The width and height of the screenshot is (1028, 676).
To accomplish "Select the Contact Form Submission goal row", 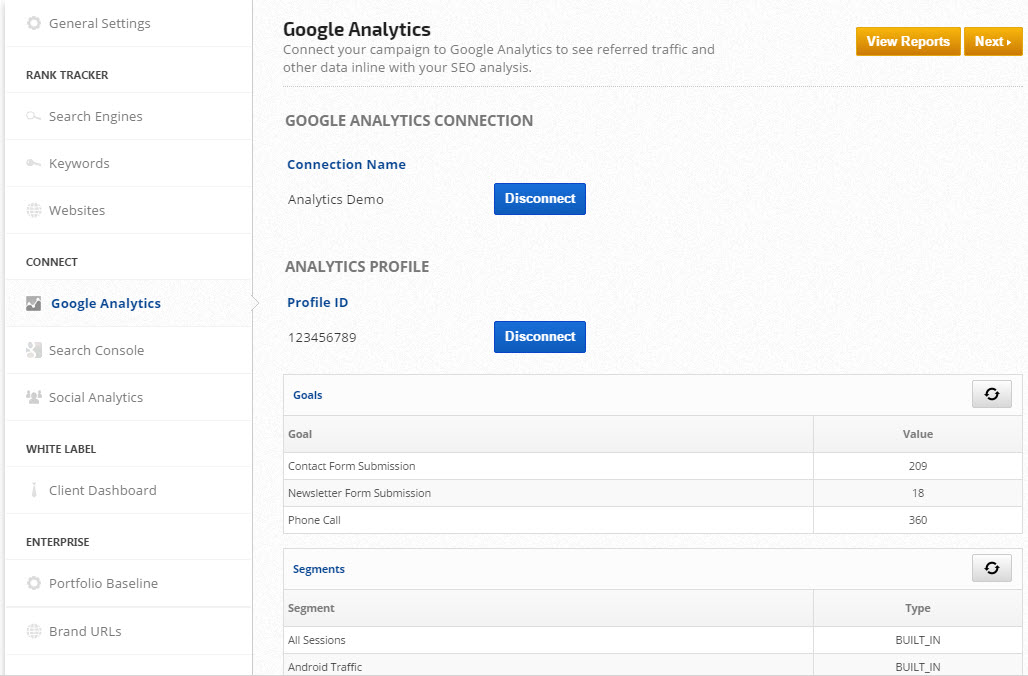I will pos(352,466).
